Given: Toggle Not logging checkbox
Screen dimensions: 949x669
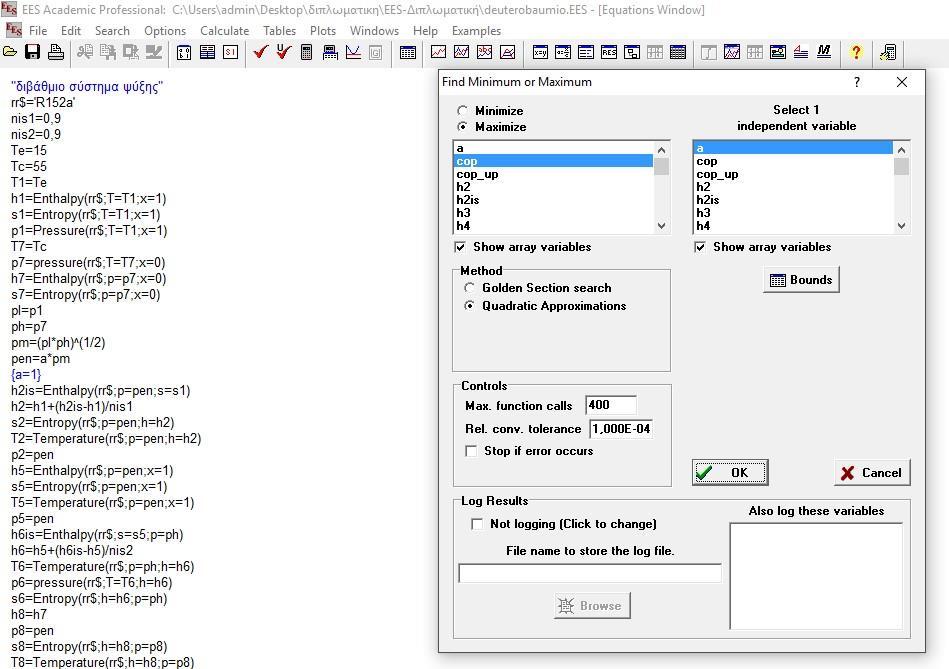Looking at the screenshot, I should (477, 524).
